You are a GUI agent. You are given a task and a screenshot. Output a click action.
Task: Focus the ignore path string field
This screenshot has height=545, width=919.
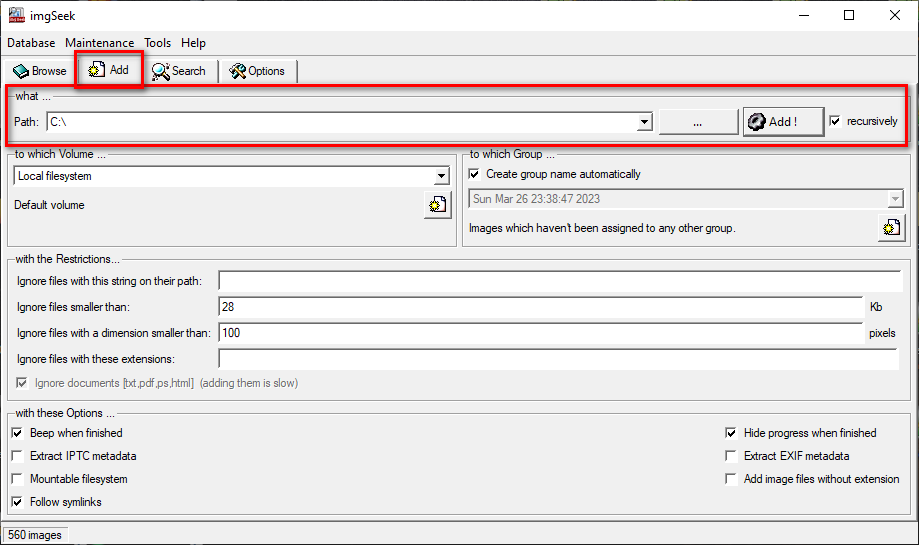click(x=560, y=281)
